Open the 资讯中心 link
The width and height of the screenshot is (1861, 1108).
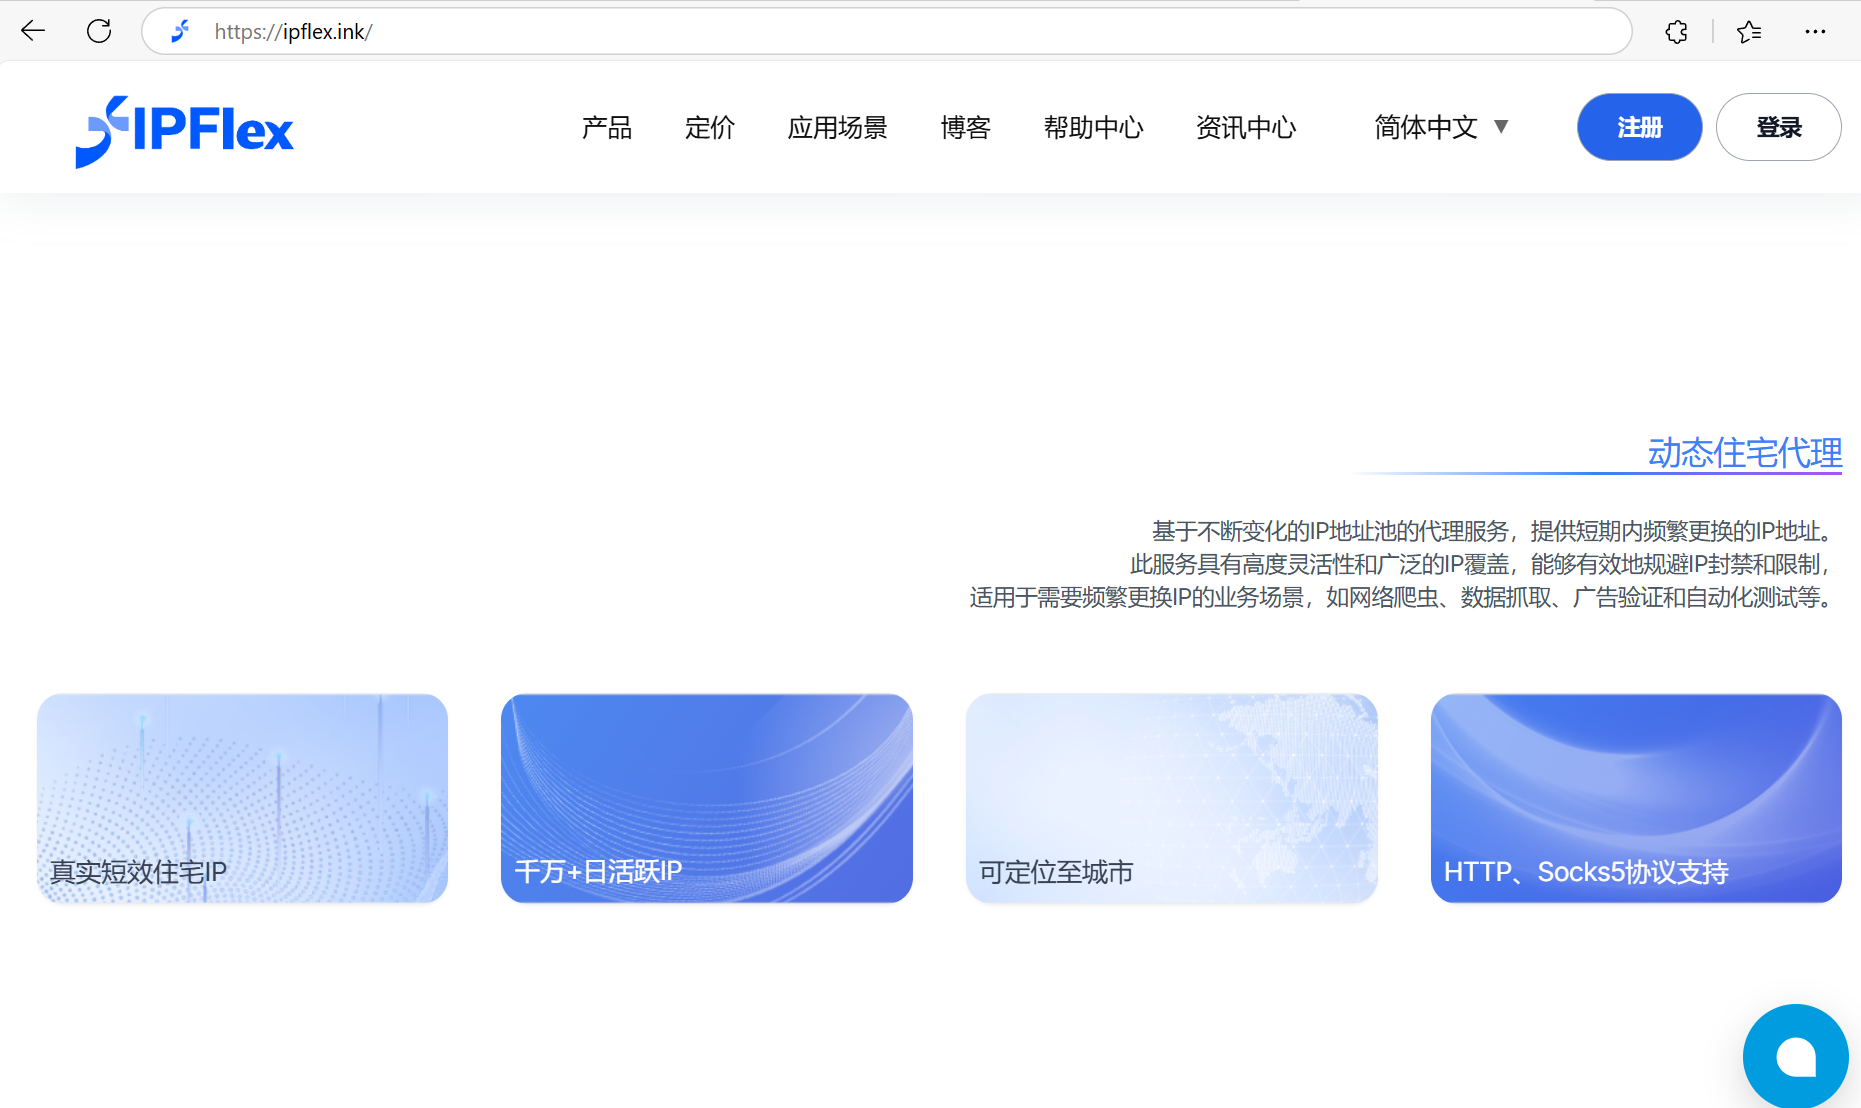coord(1246,127)
